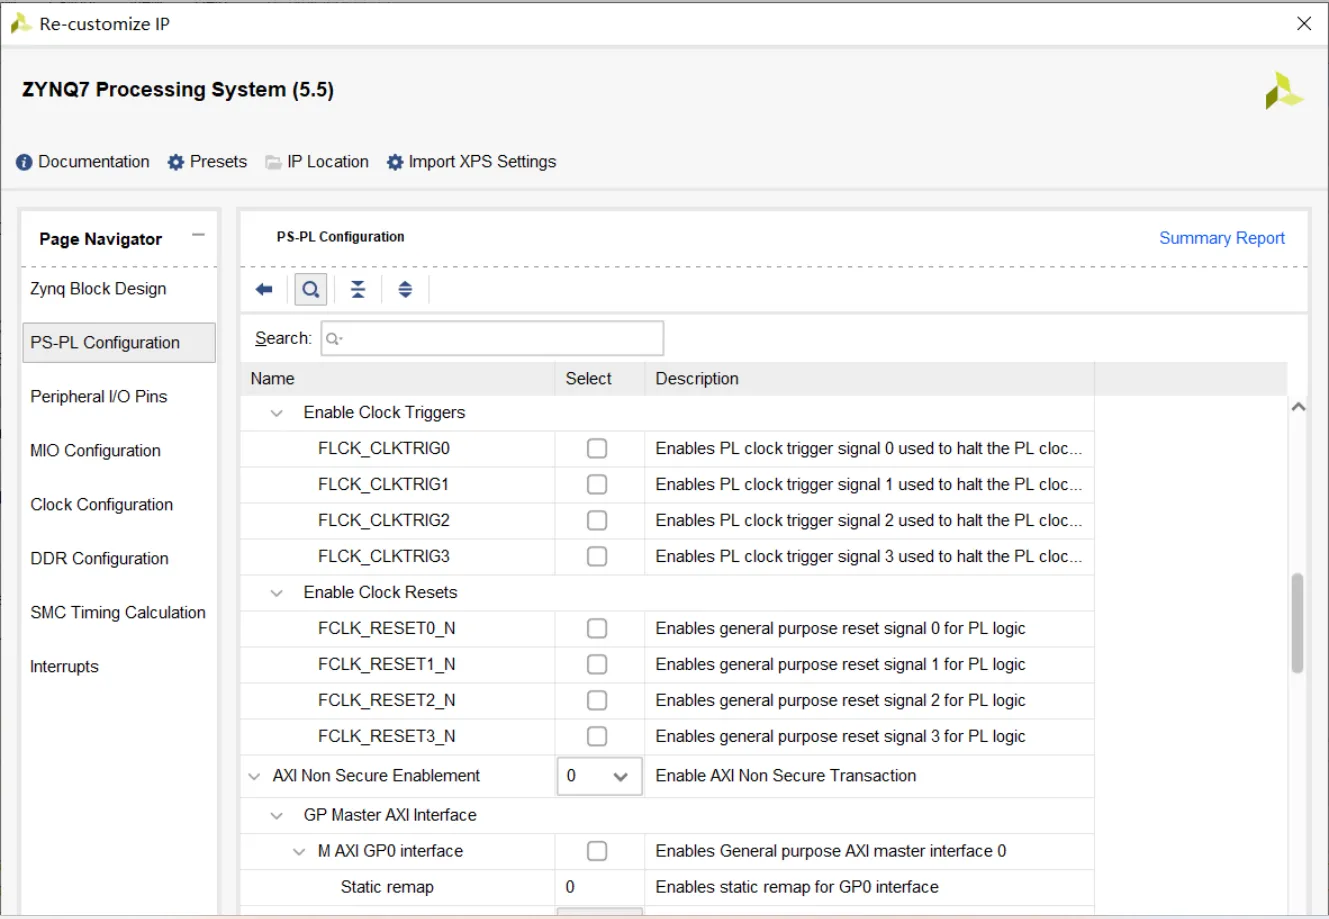
Task: Click the Select column header
Action: 599,379
